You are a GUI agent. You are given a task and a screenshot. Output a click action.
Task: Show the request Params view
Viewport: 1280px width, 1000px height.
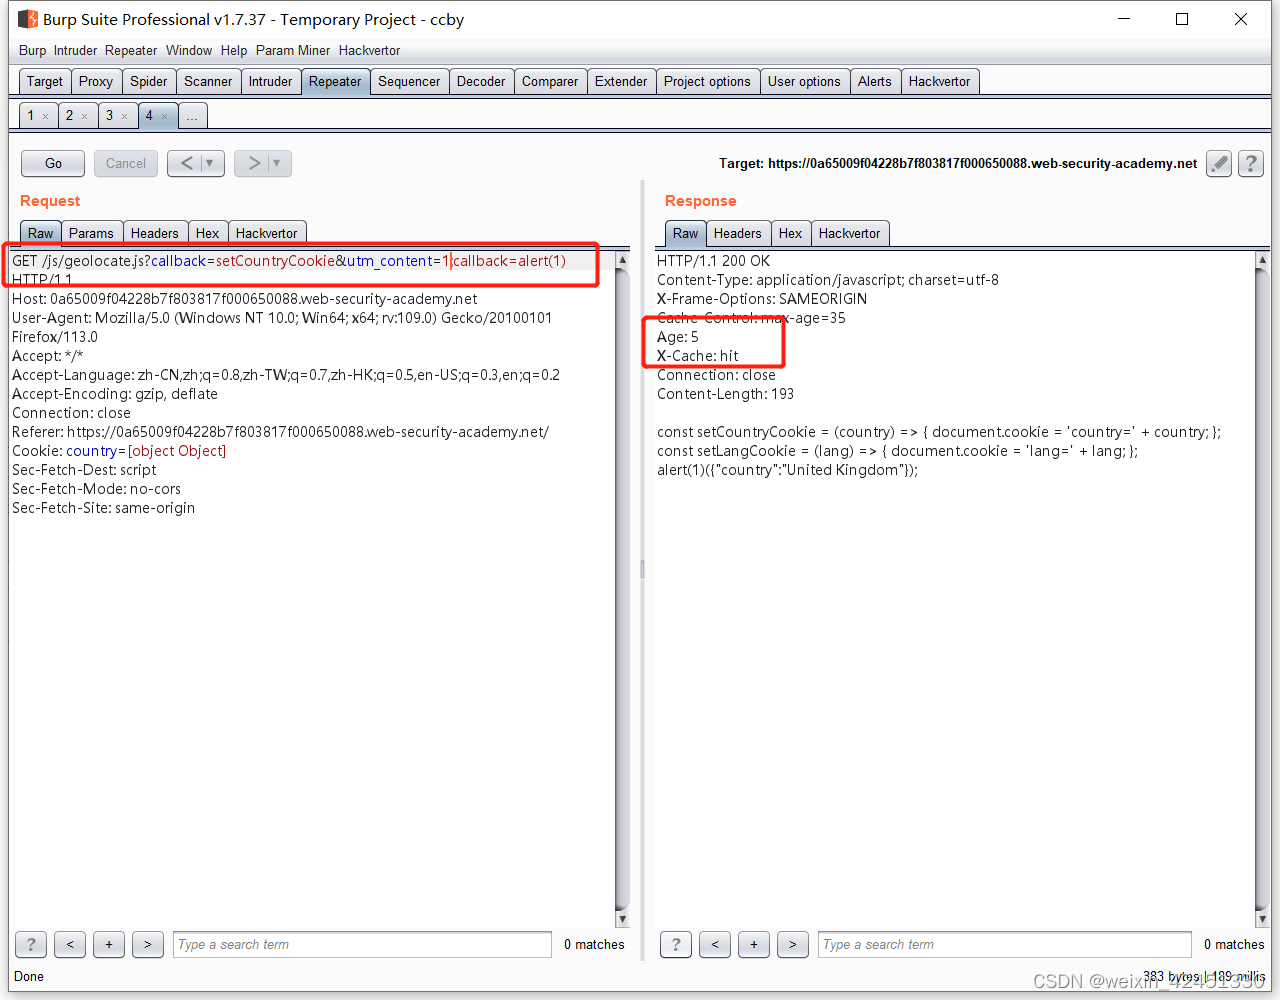click(x=91, y=233)
